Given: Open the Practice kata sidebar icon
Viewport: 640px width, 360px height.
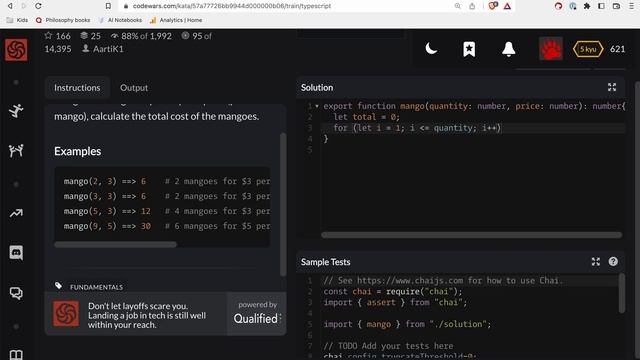Looking at the screenshot, I should coord(16,111).
